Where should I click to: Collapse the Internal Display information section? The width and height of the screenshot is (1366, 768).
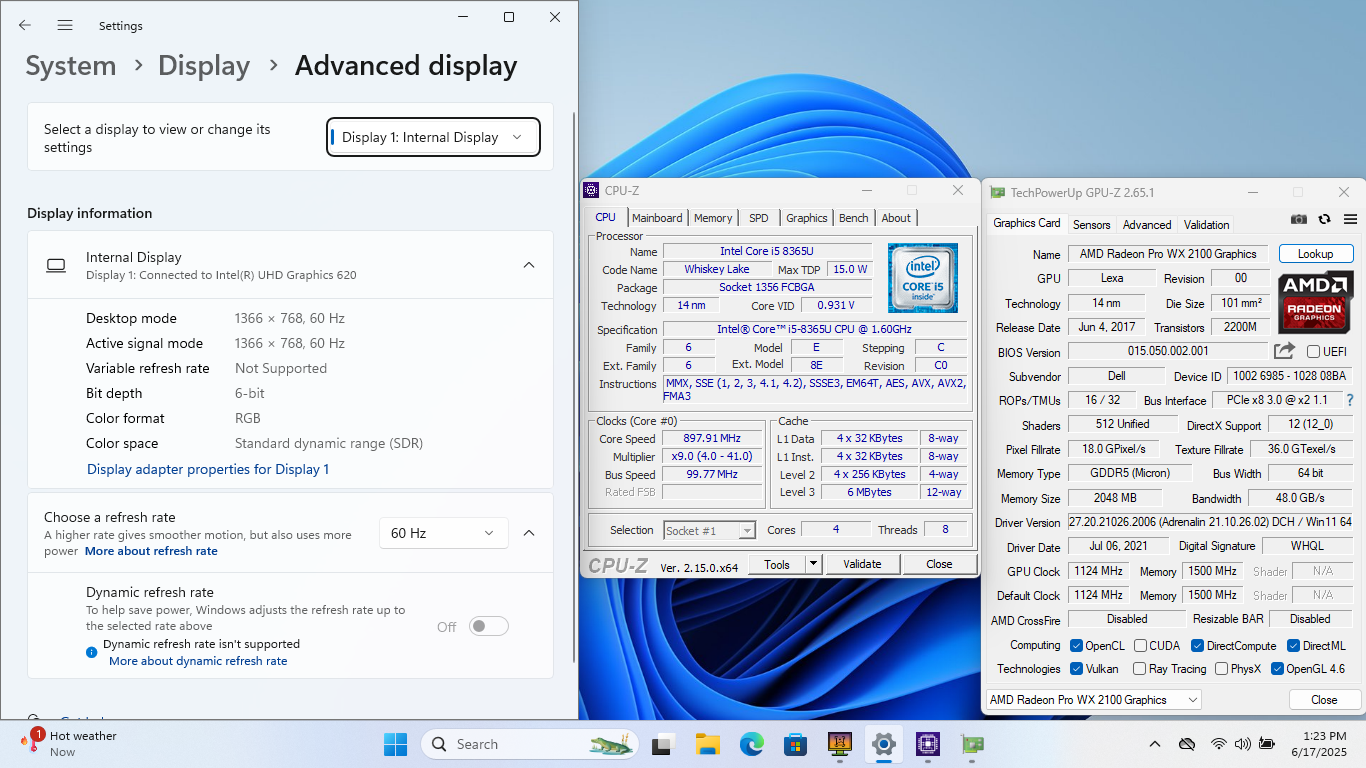point(529,265)
